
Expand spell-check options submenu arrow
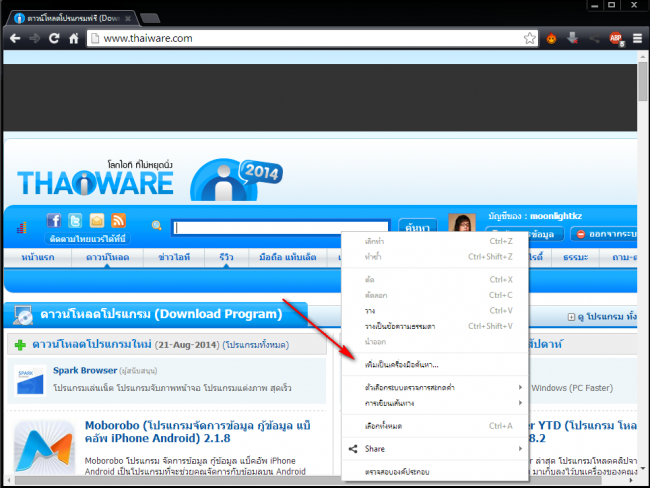(520, 387)
